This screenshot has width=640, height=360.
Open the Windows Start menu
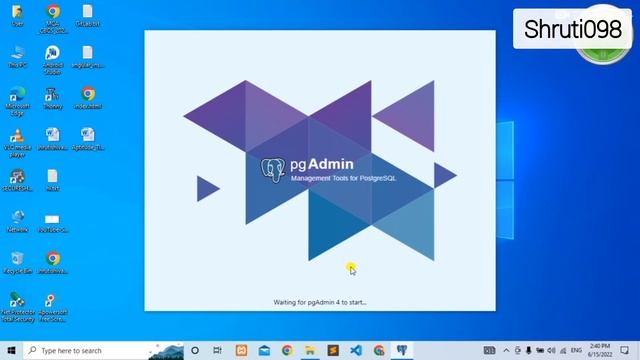coord(11,351)
